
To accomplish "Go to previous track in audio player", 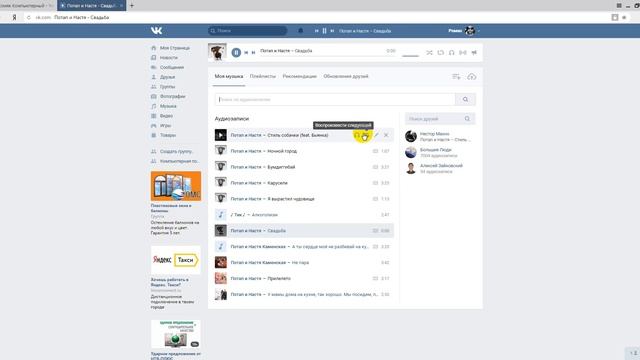I will click(x=246, y=52).
